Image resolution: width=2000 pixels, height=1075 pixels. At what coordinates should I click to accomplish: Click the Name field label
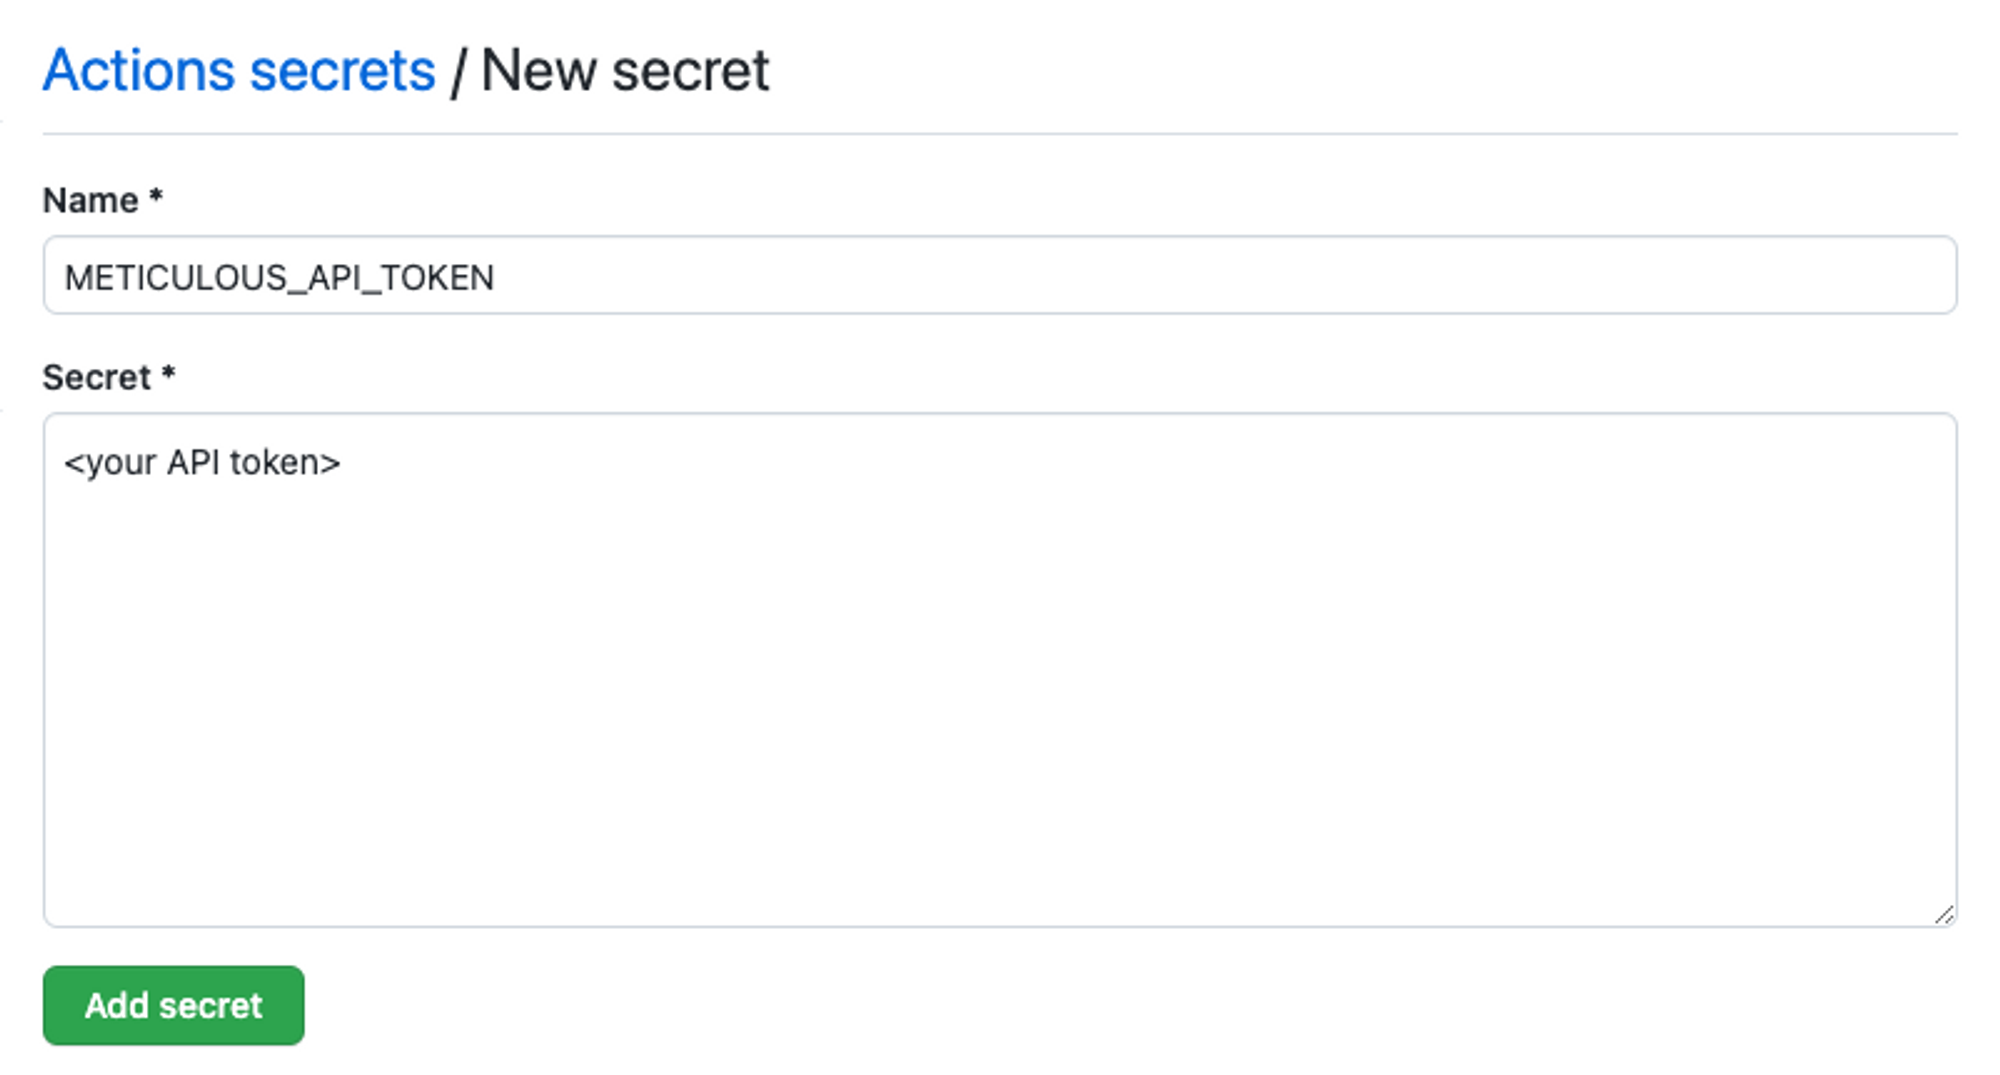[88, 199]
